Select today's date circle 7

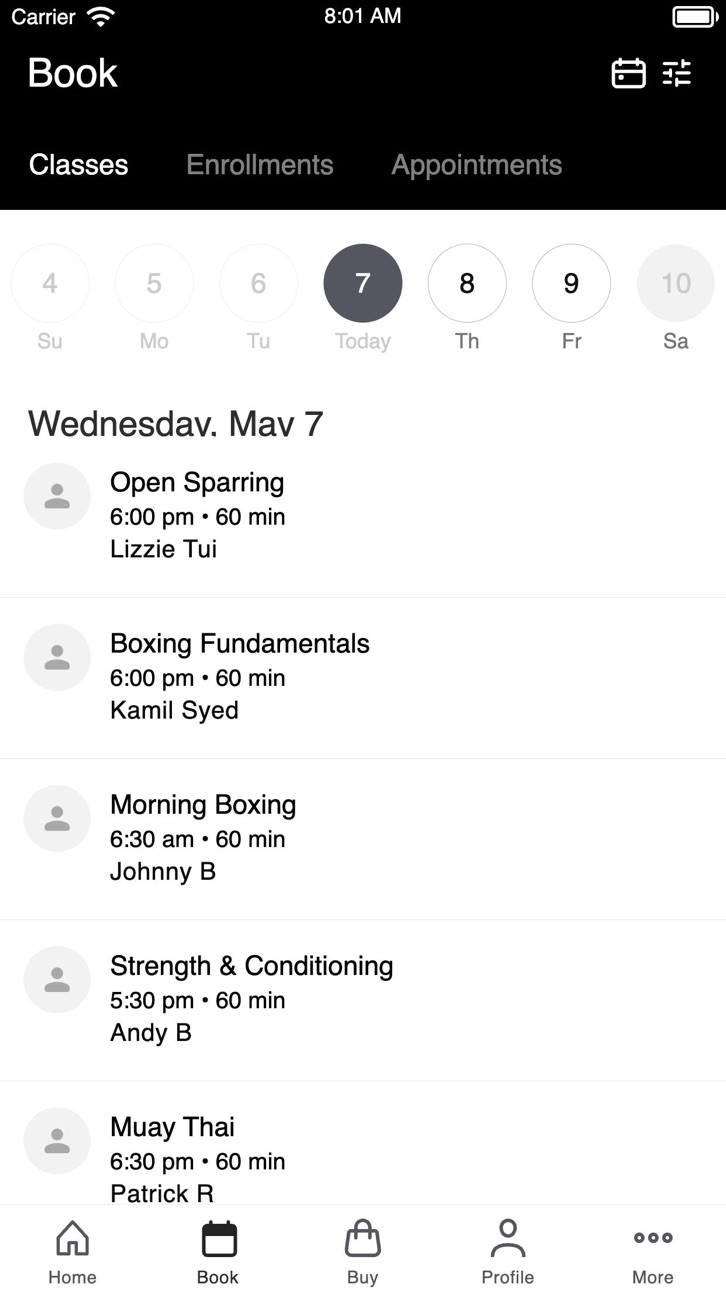pyautogui.click(x=363, y=283)
